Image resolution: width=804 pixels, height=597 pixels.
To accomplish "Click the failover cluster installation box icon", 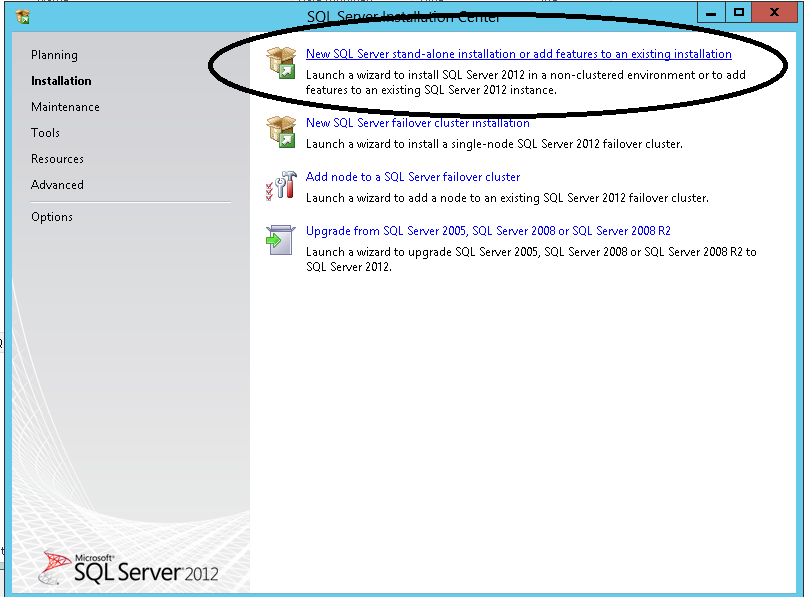I will [x=281, y=132].
